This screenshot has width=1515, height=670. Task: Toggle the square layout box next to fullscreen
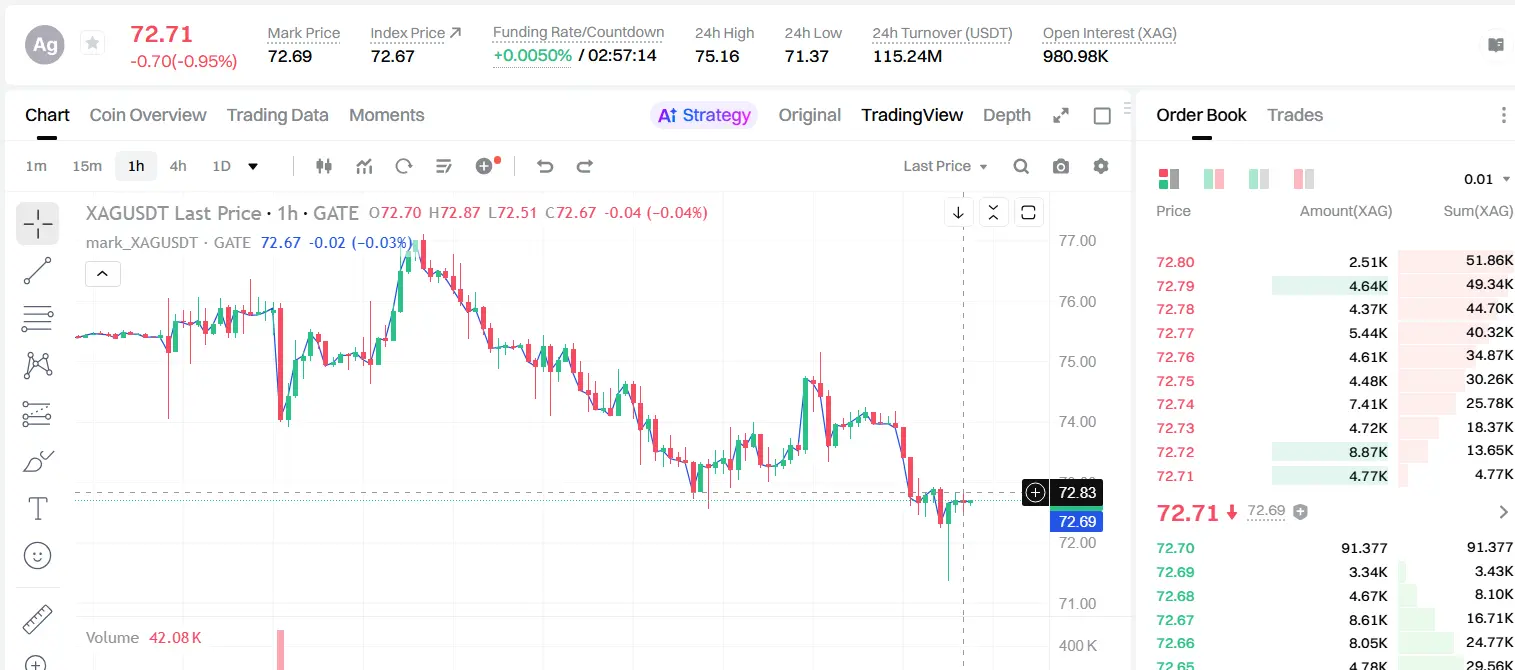pyautogui.click(x=1102, y=116)
